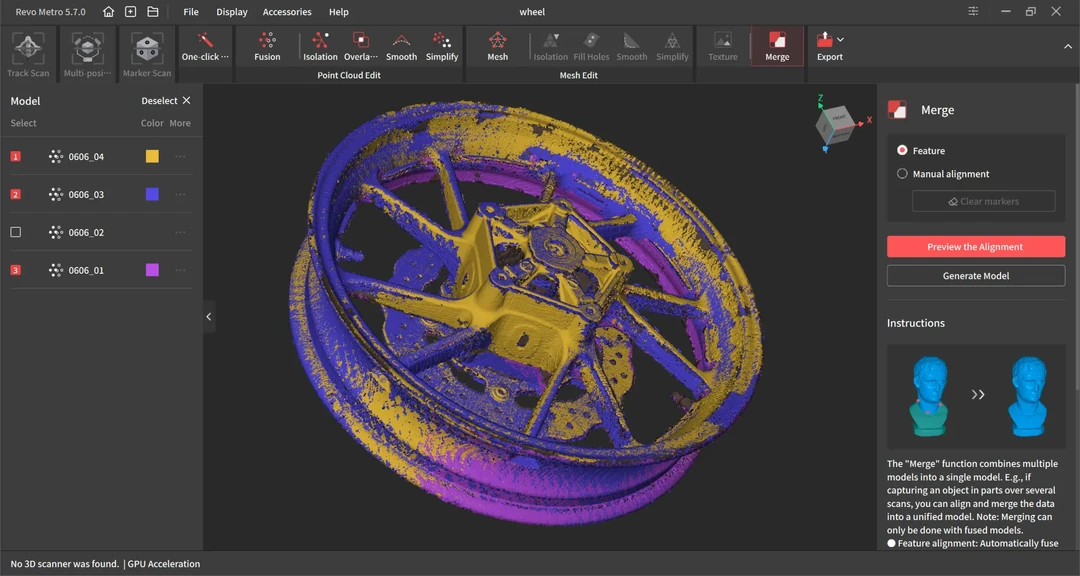Open the File menu
The width and height of the screenshot is (1080, 576).
pos(191,12)
